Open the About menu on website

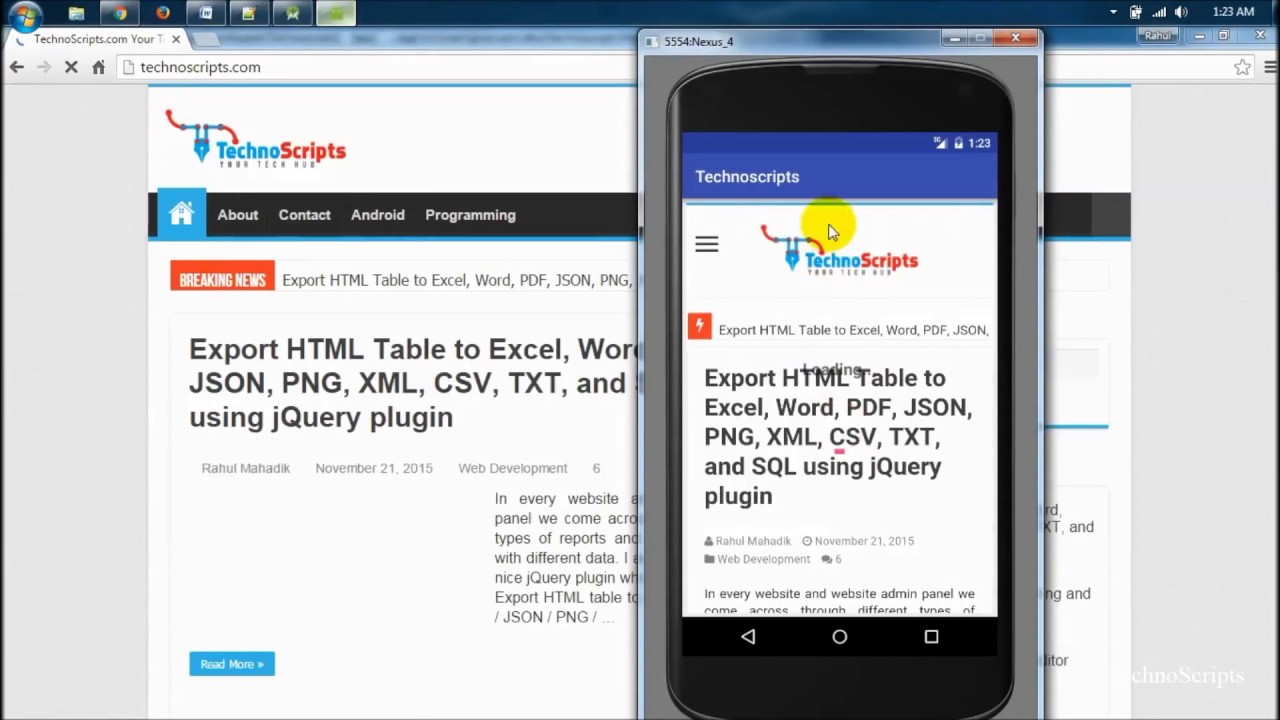coord(238,215)
